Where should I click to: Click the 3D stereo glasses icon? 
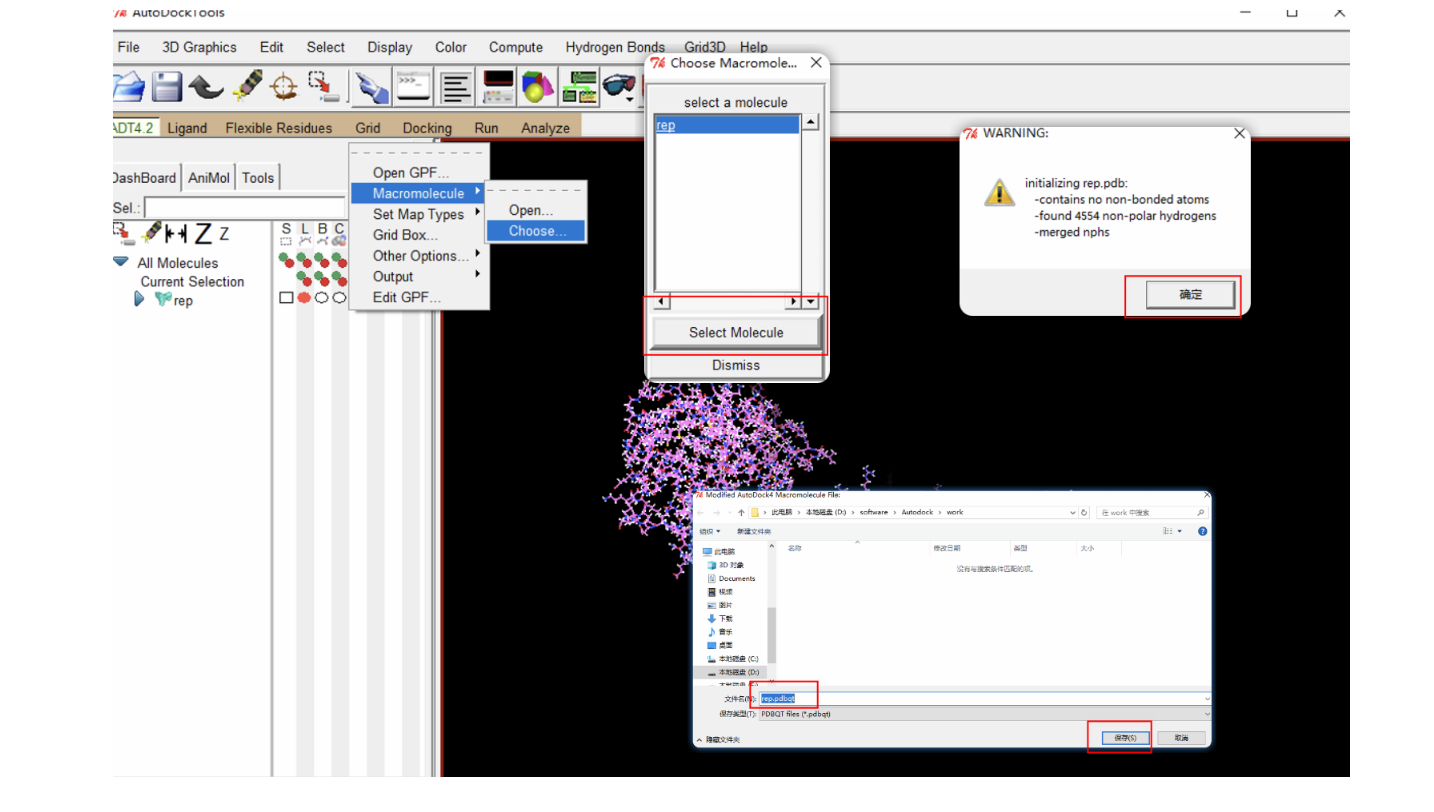pyautogui.click(x=618, y=85)
